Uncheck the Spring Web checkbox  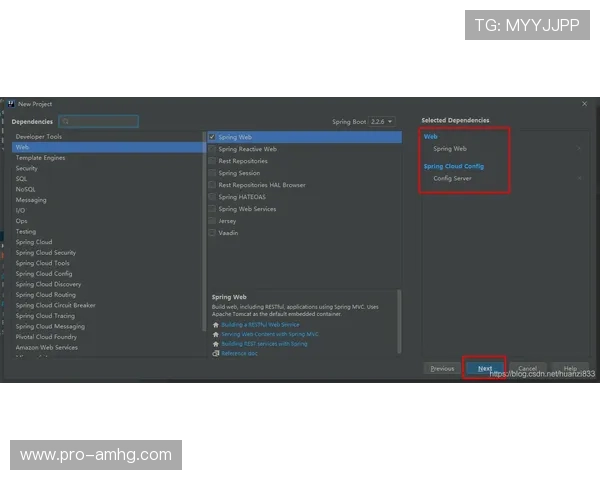pyautogui.click(x=212, y=137)
